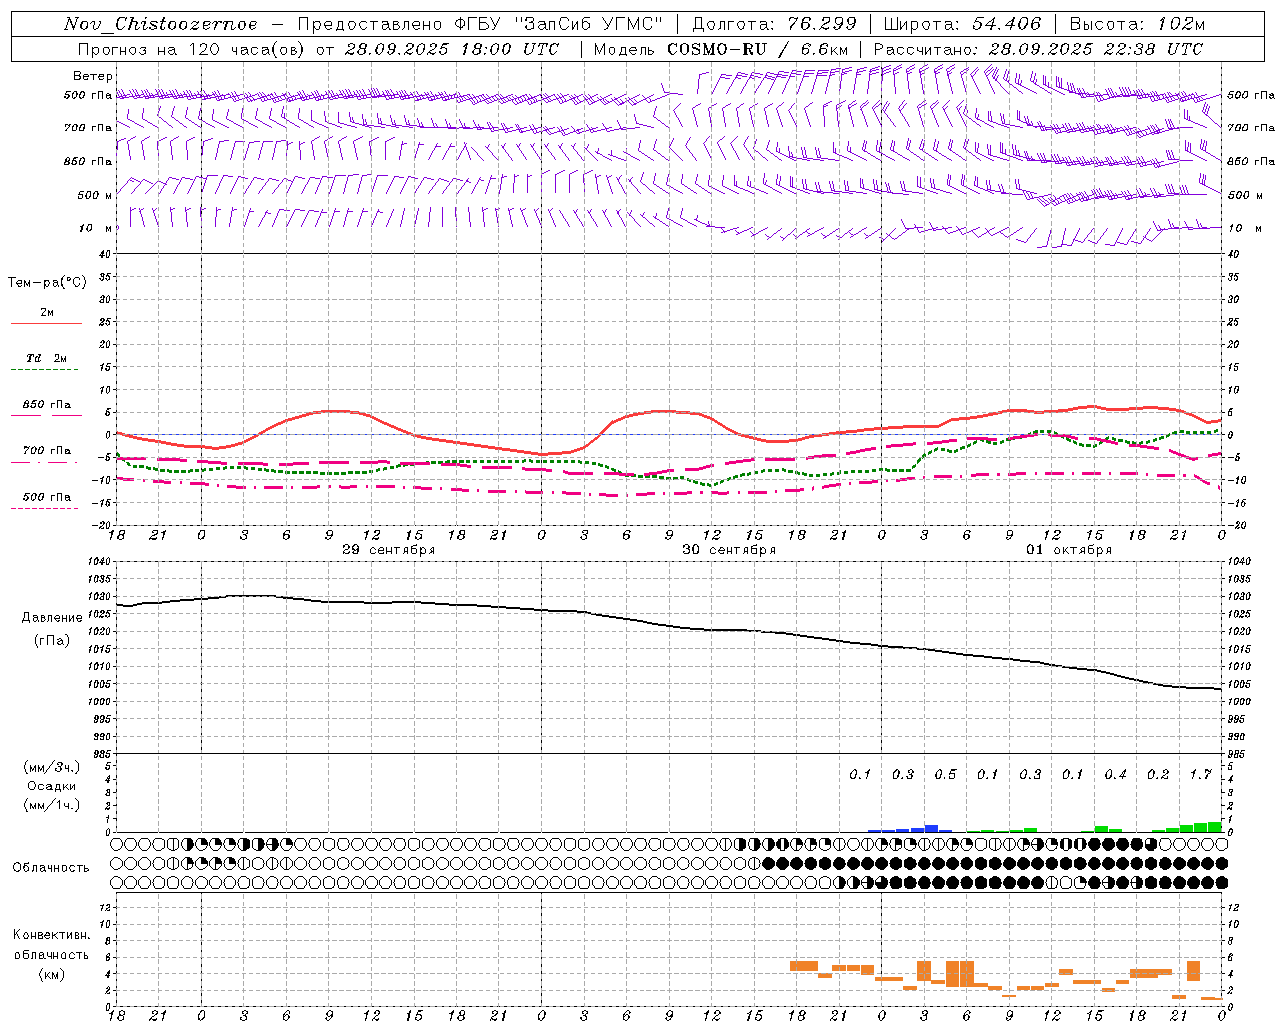Click the 'Давление' panel label
The width and height of the screenshot is (1280, 1024).
point(51,618)
